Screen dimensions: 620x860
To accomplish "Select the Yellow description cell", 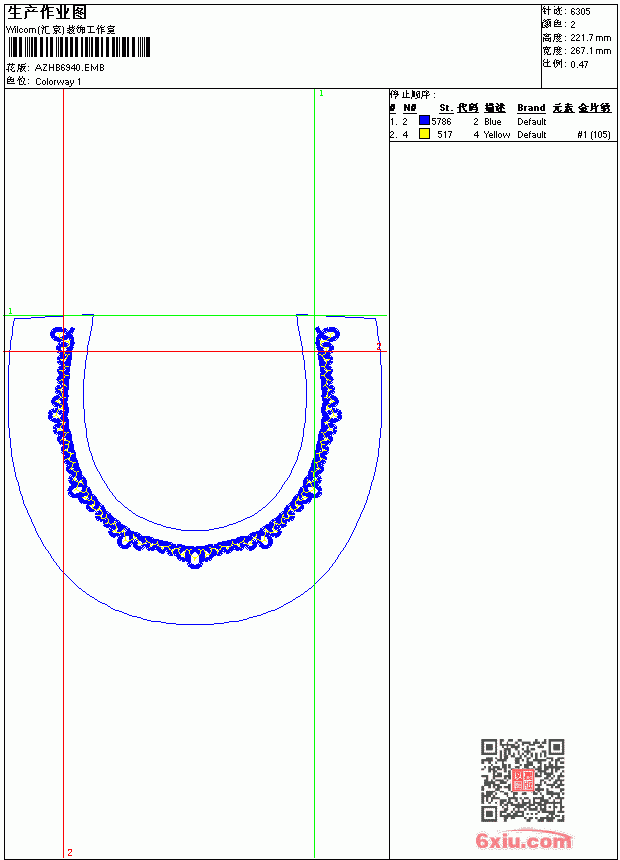I will pos(497,134).
